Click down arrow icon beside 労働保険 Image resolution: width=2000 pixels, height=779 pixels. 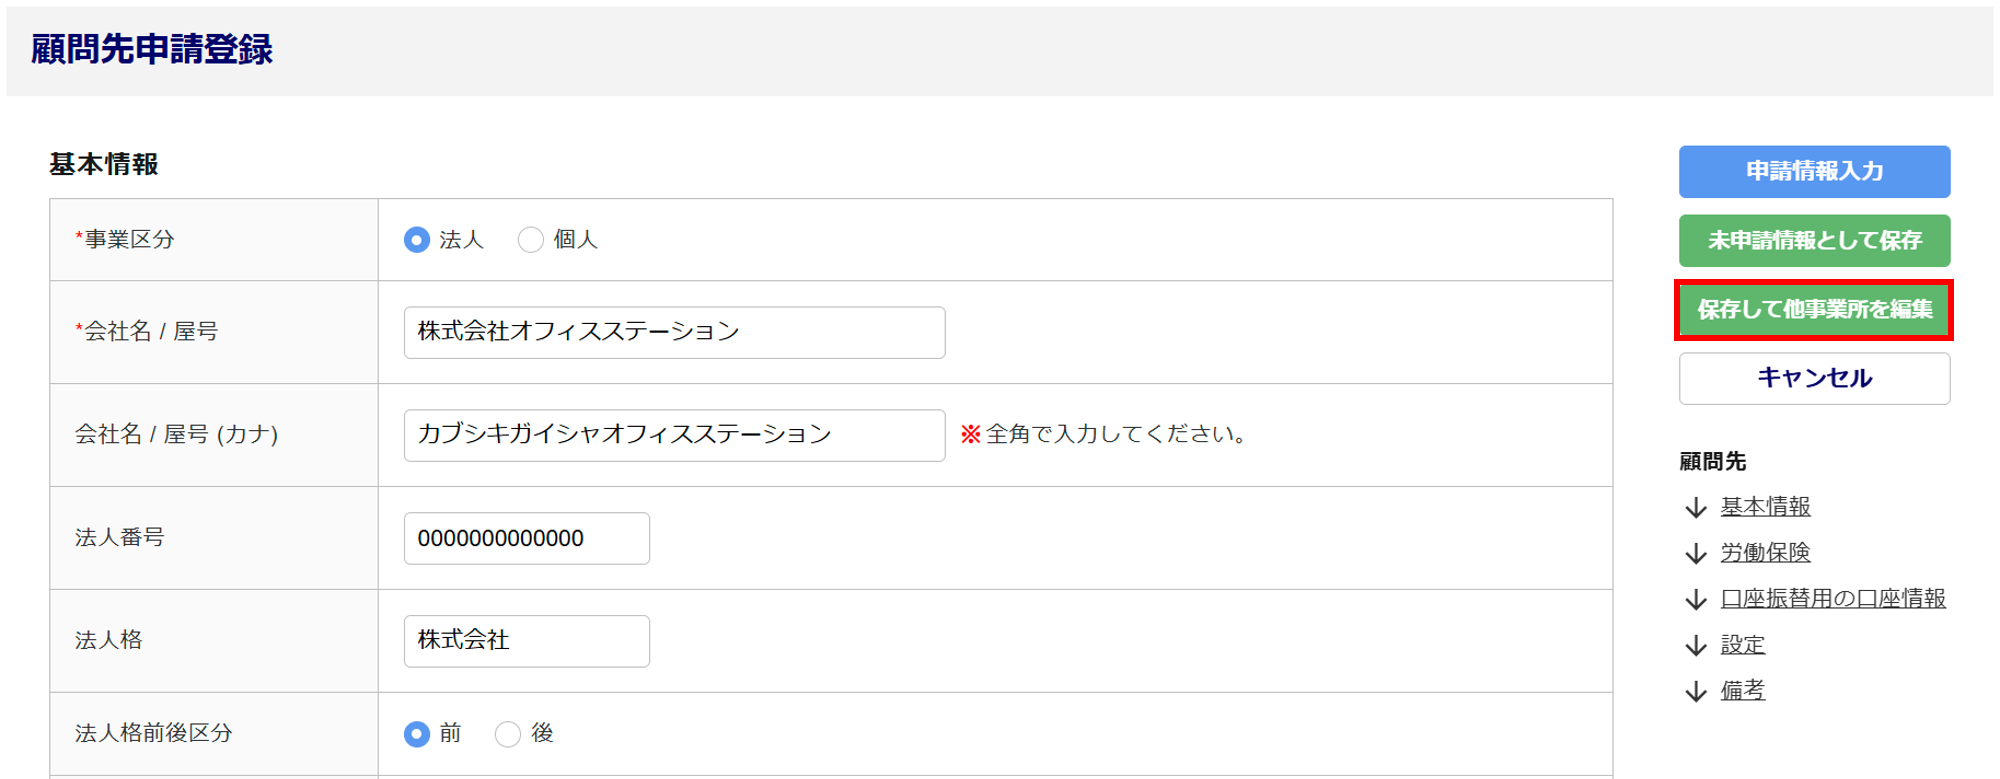click(x=1695, y=554)
